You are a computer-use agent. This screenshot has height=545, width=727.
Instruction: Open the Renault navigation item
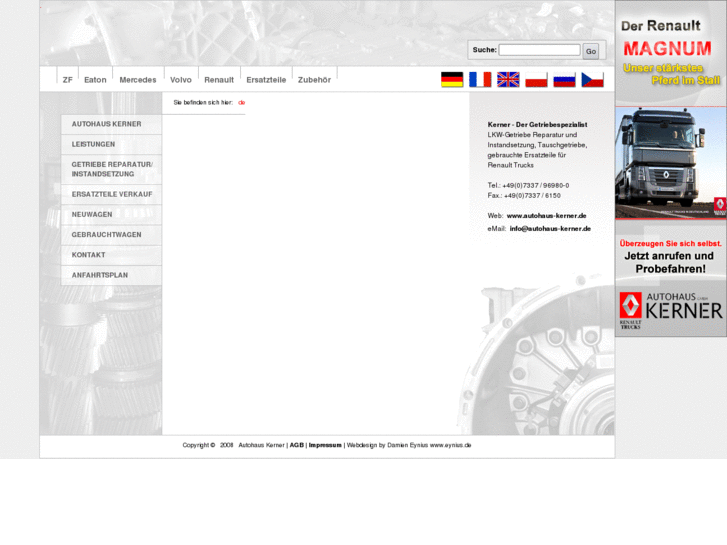[x=219, y=80]
